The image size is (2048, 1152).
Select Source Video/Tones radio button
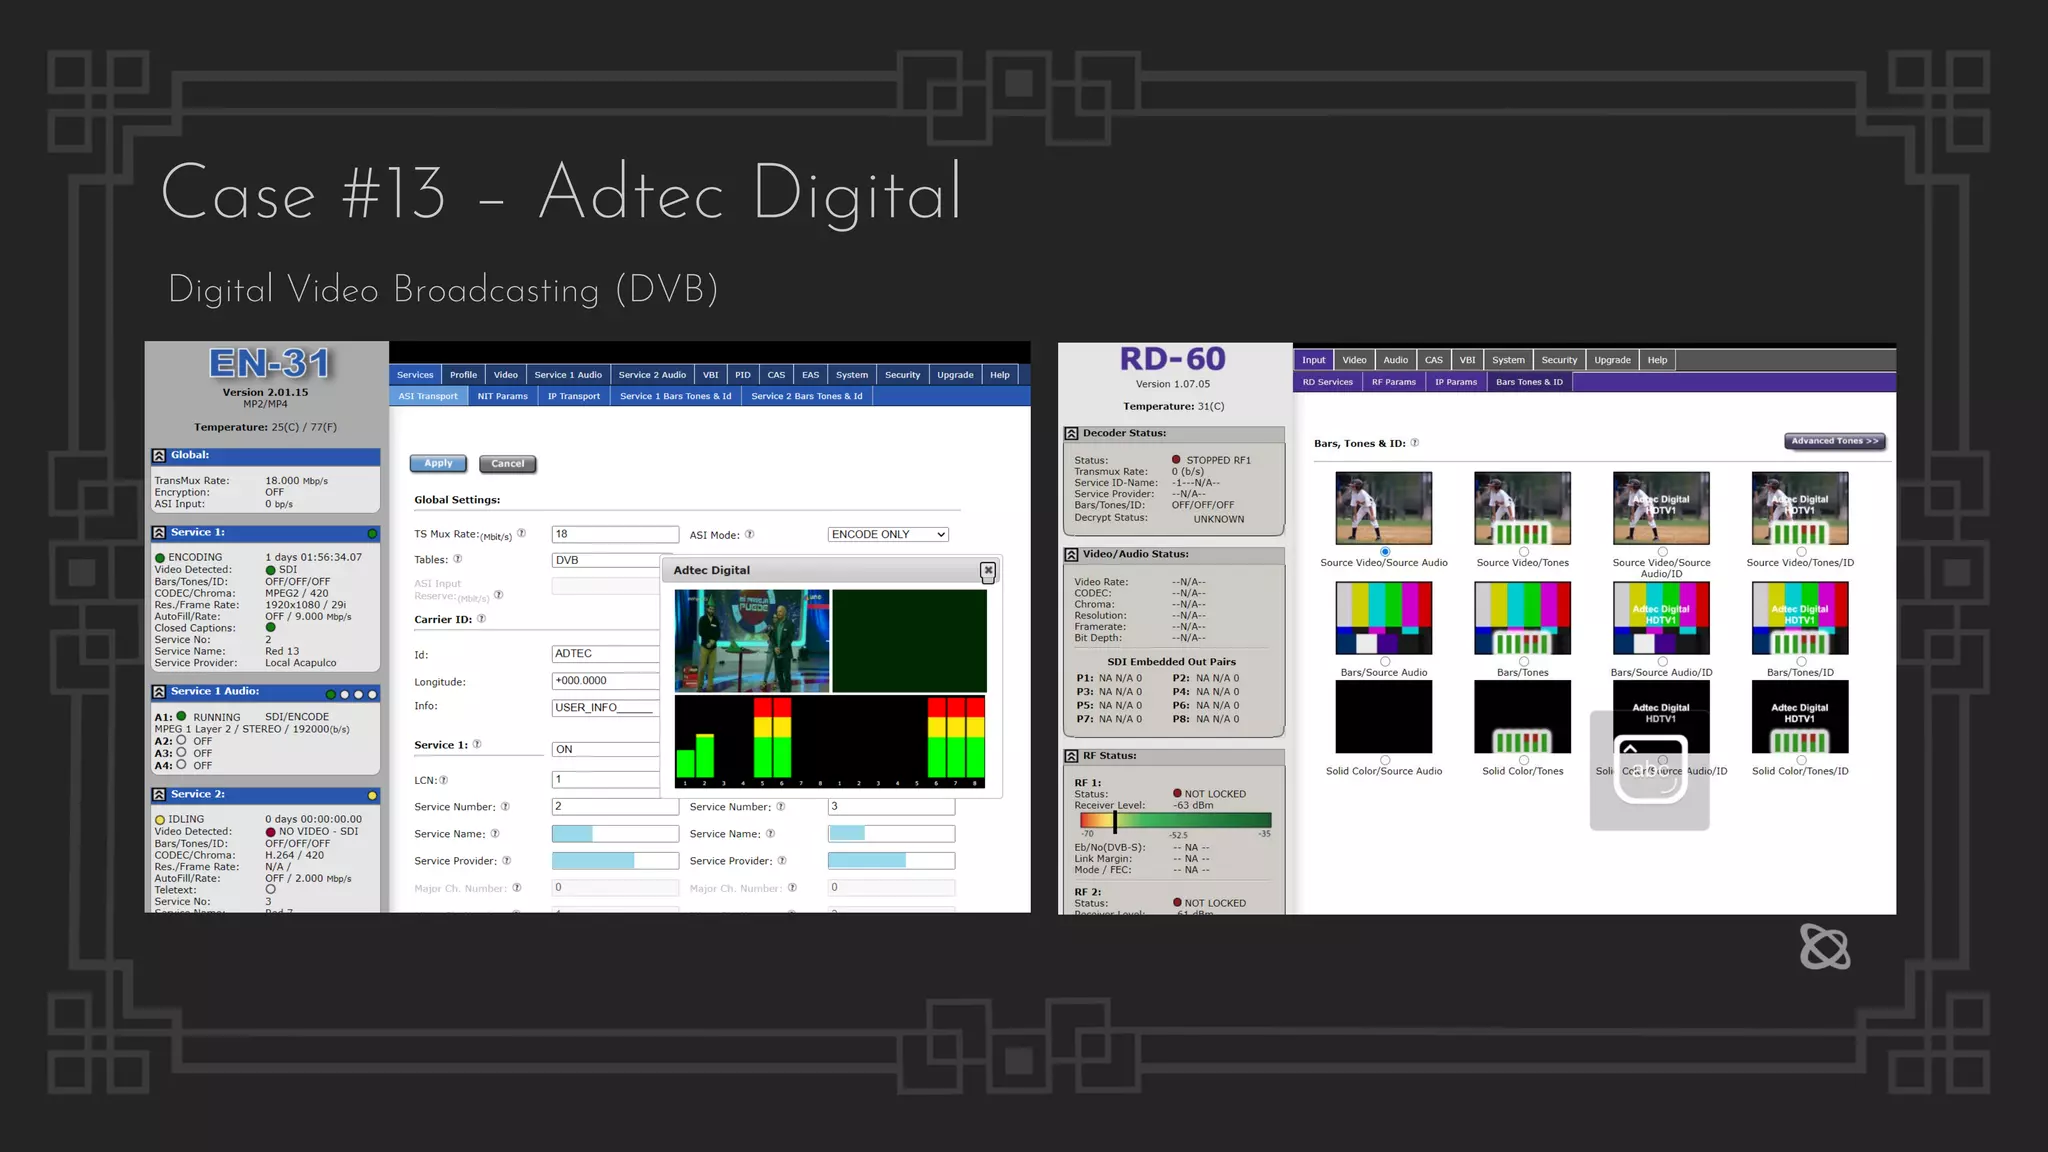point(1524,552)
